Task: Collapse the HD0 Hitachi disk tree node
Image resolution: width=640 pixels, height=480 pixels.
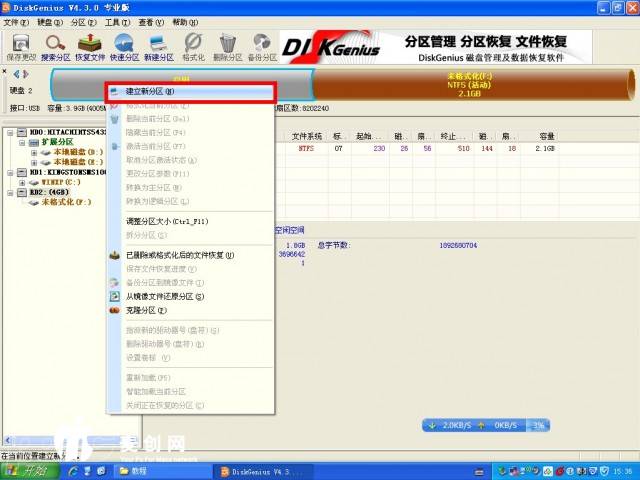Action: (9, 131)
